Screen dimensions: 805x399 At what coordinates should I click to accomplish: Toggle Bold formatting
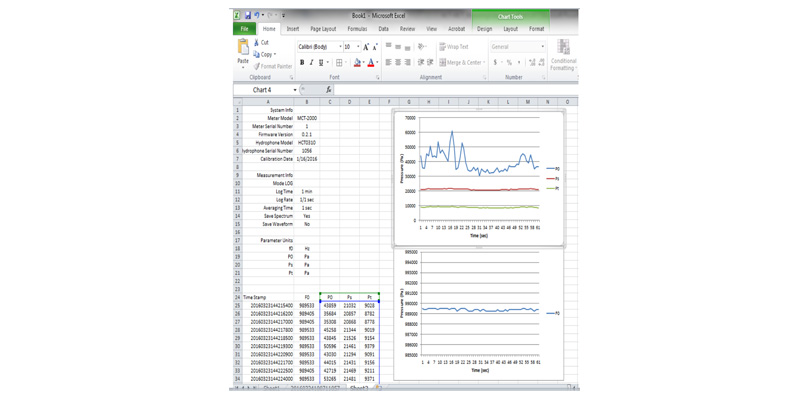click(302, 63)
